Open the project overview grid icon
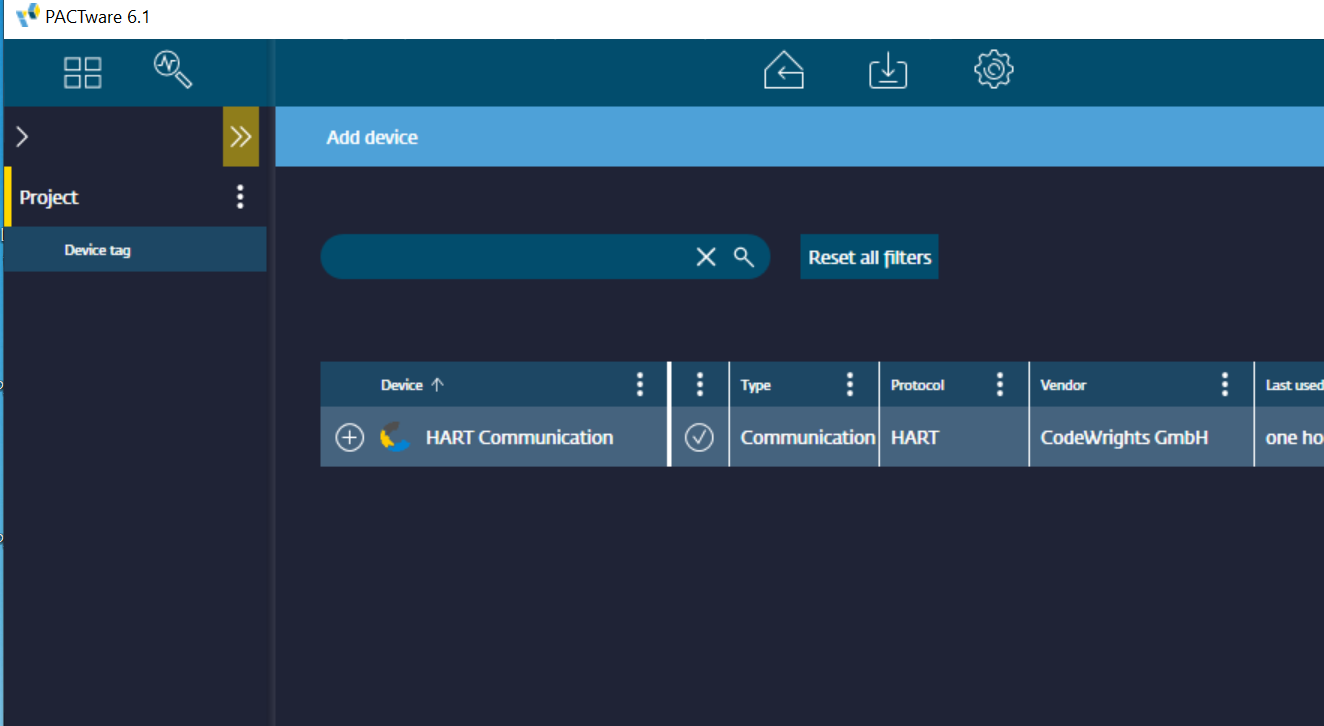The image size is (1324, 726). tap(82, 72)
